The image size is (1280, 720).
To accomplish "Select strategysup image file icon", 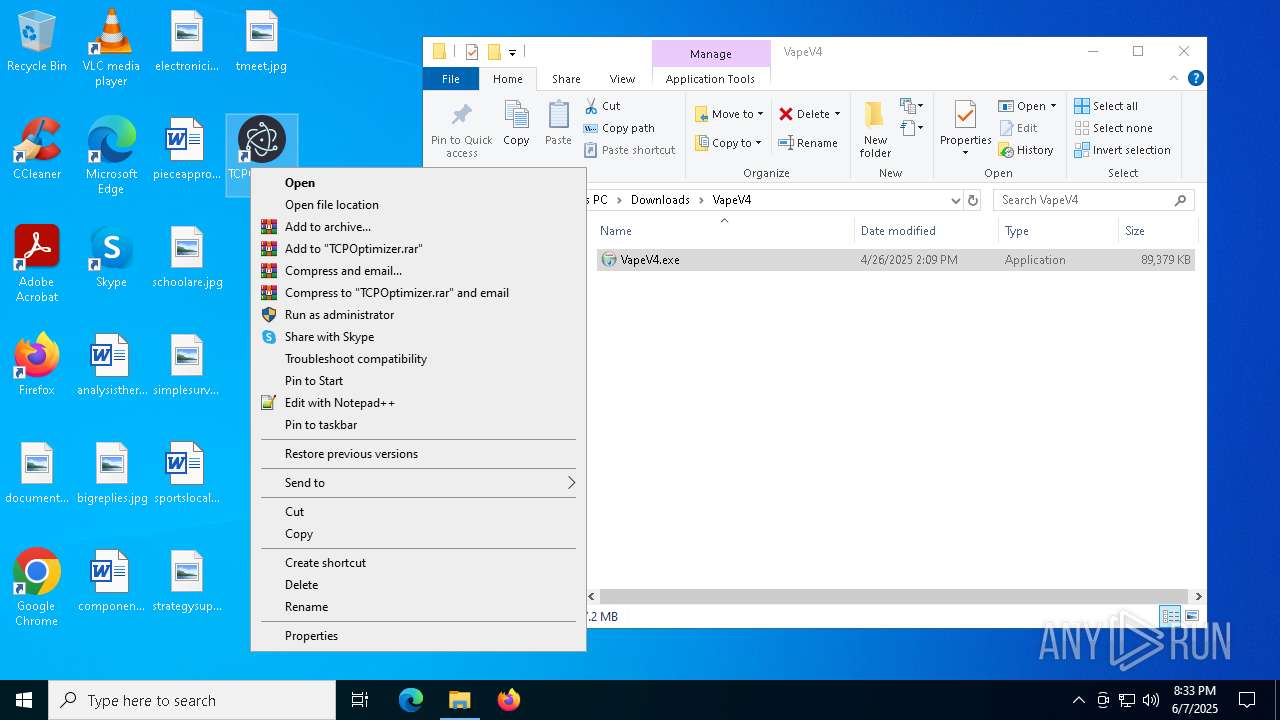I will (187, 580).
